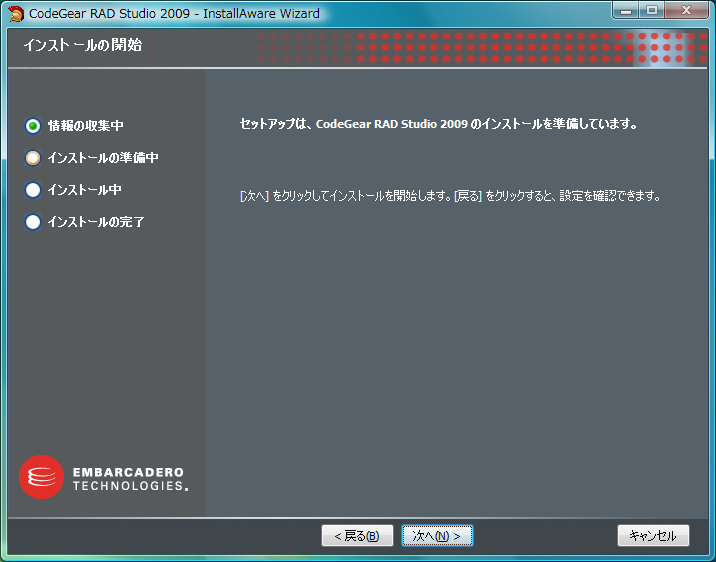Viewport: 716px width, 562px height.
Task: Click the インストールの開始 header text
Action: click(x=83, y=45)
